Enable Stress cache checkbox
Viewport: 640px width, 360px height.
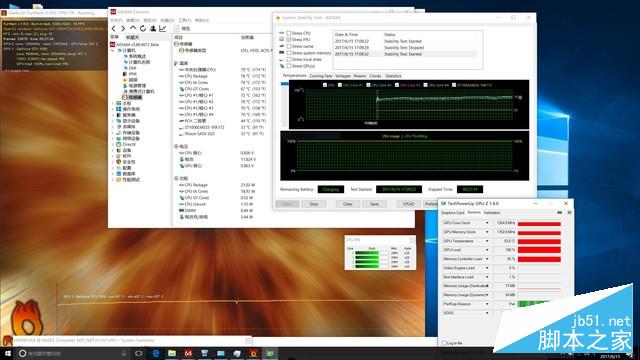289,46
